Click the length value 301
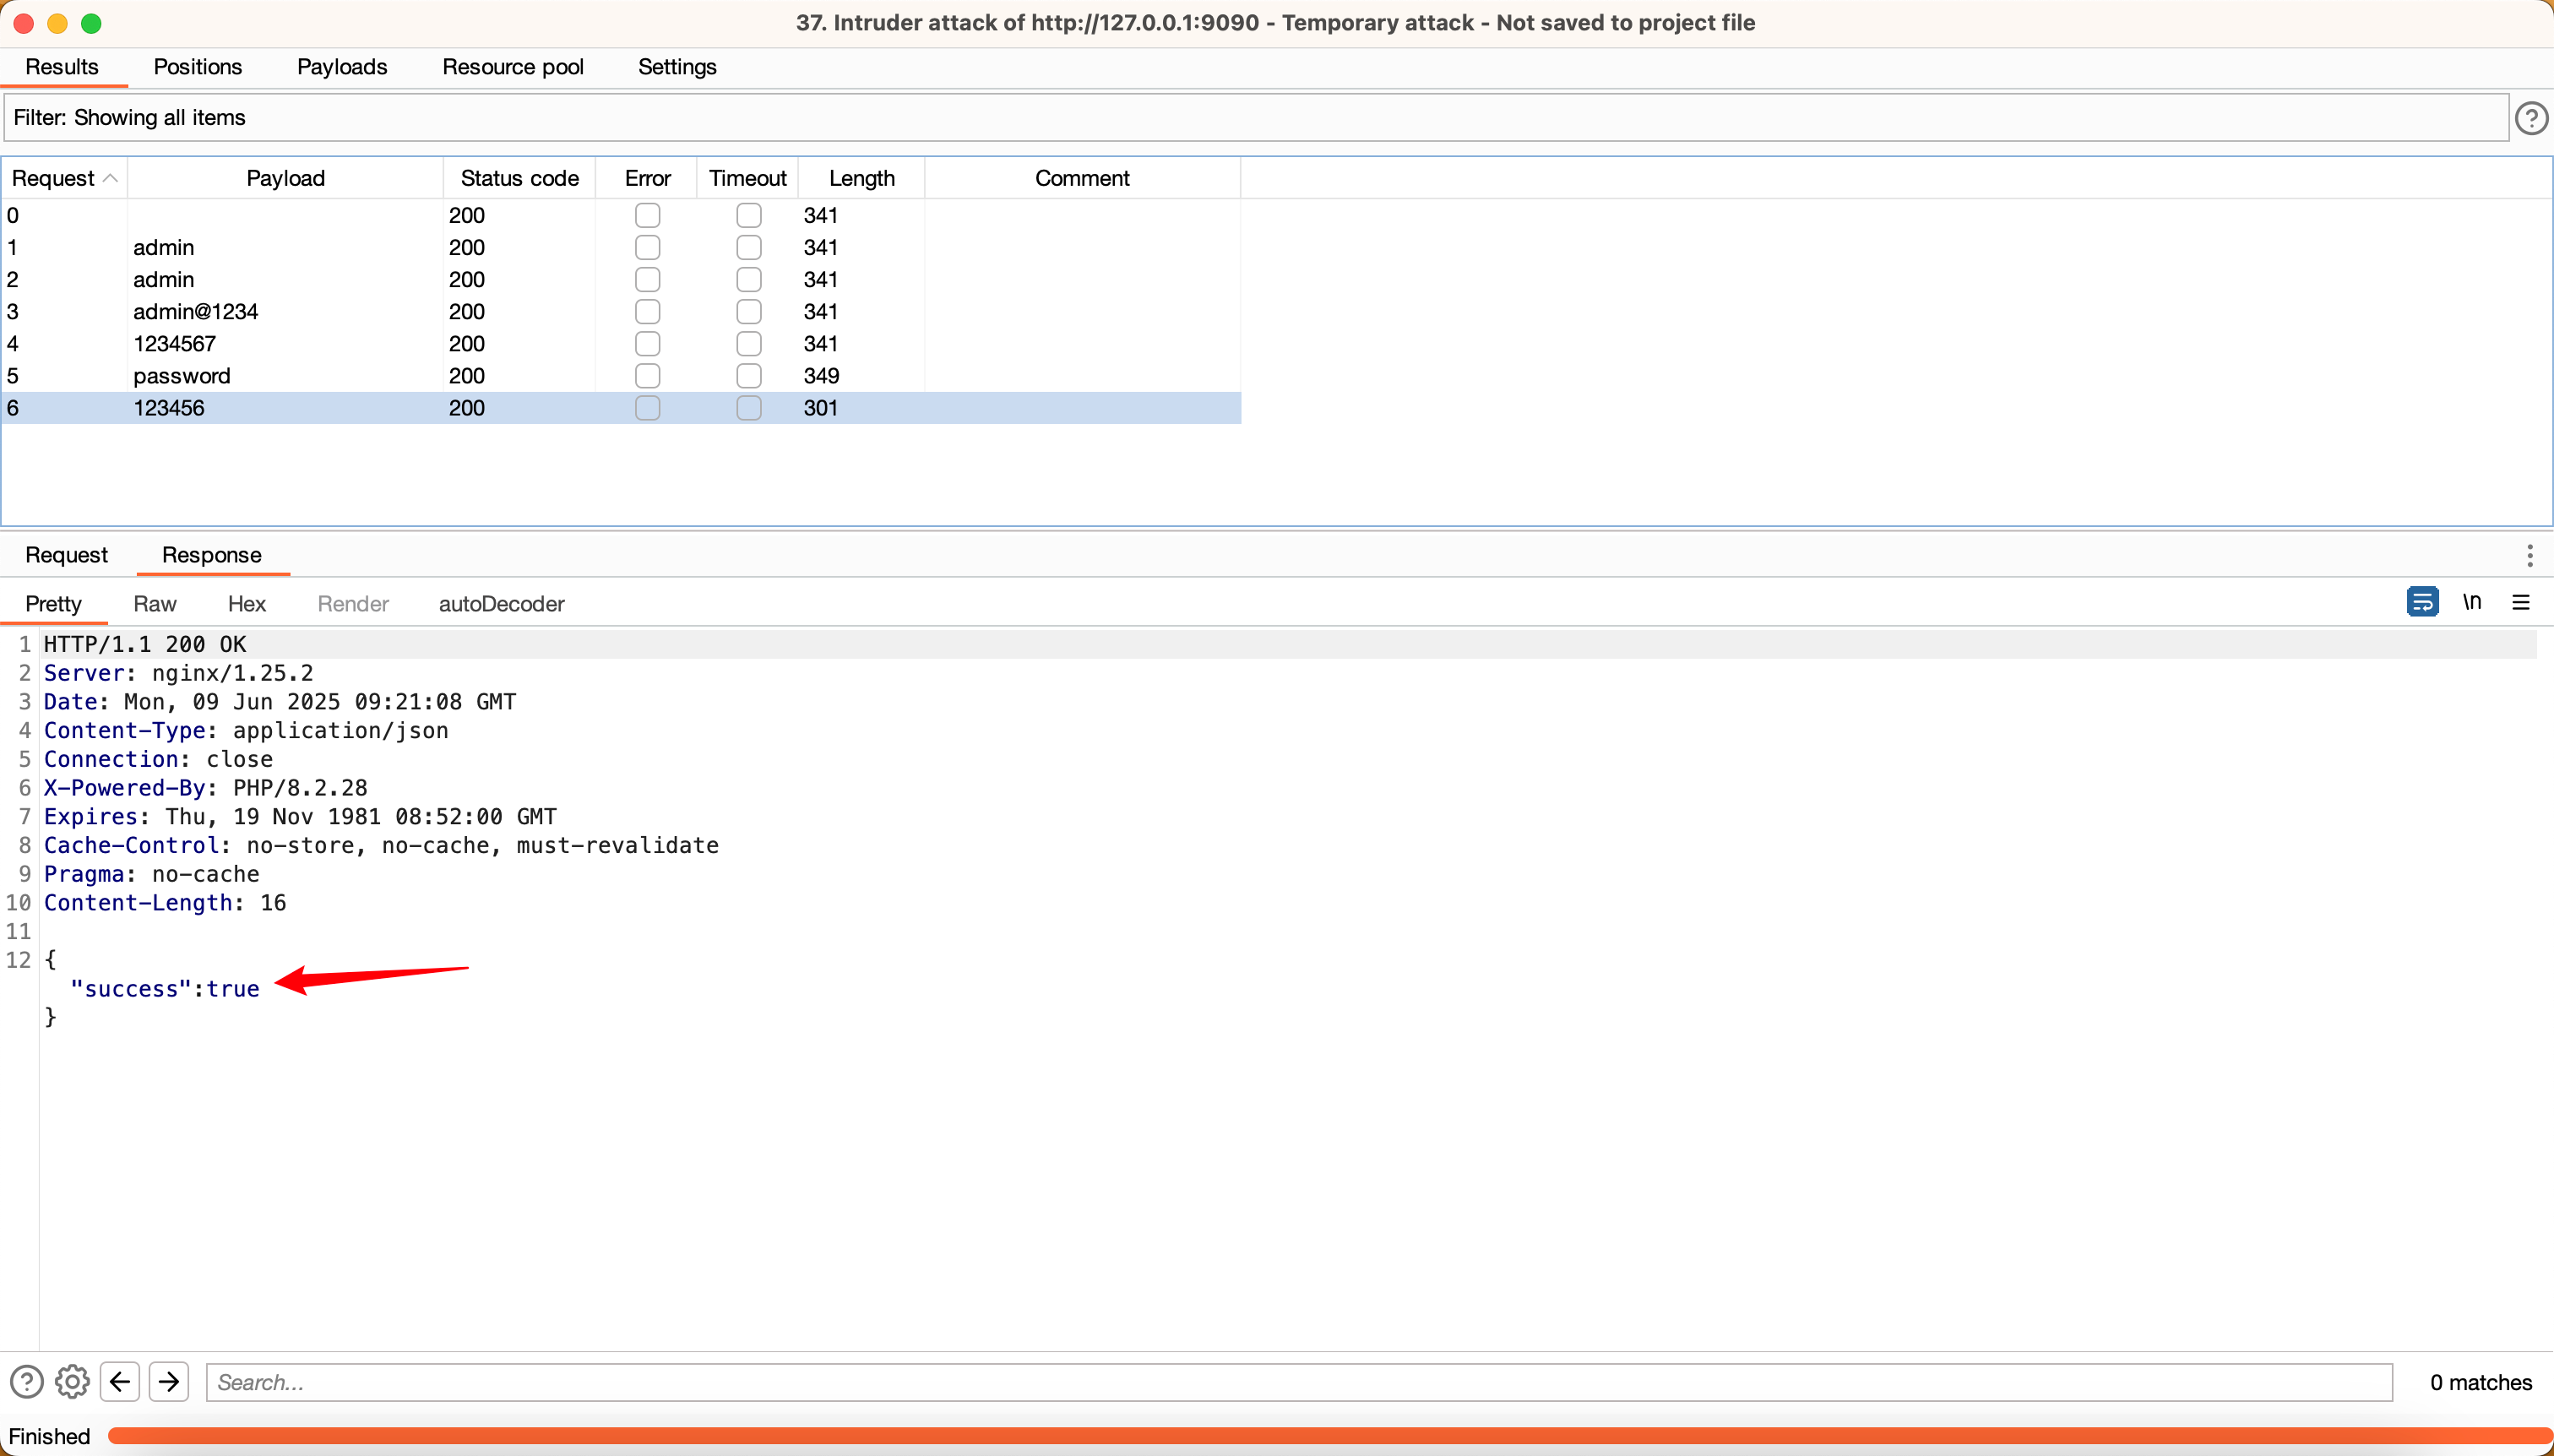2554x1456 pixels. (820, 408)
